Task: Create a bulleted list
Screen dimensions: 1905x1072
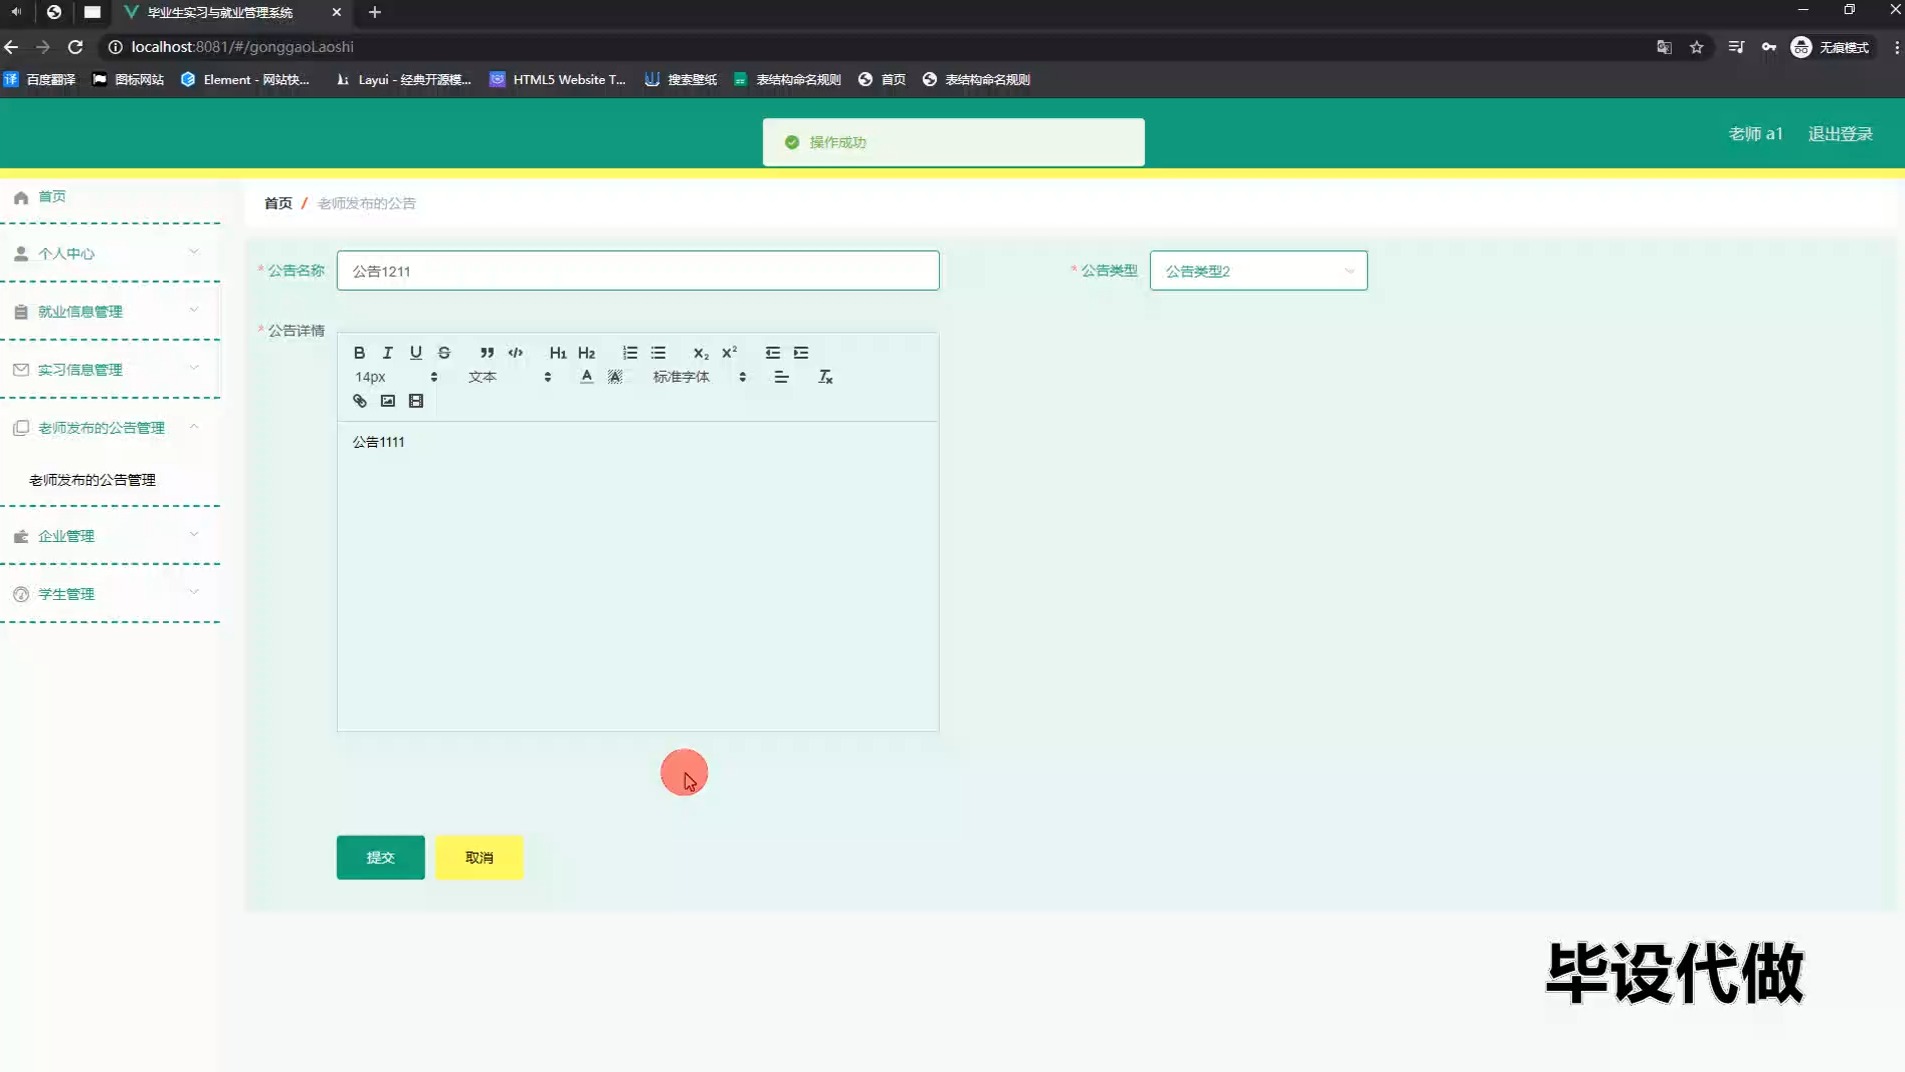Action: (x=658, y=352)
